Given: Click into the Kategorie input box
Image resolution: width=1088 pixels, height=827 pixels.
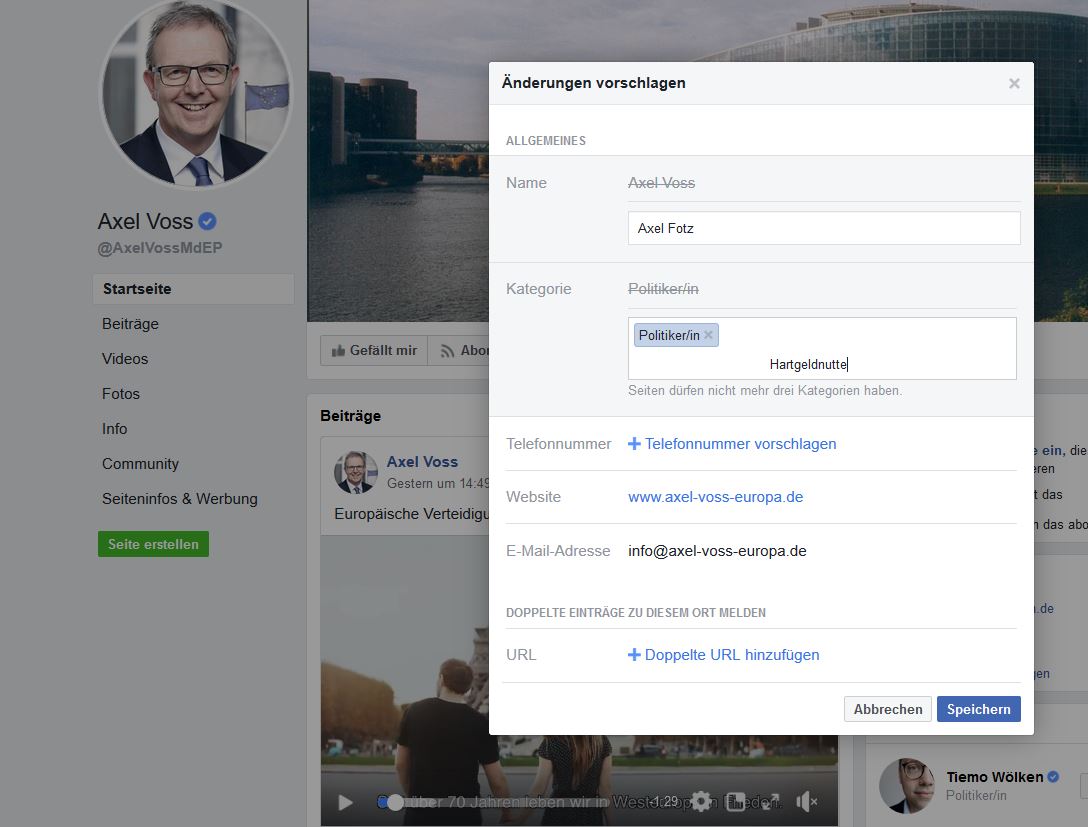Looking at the screenshot, I should [x=822, y=348].
